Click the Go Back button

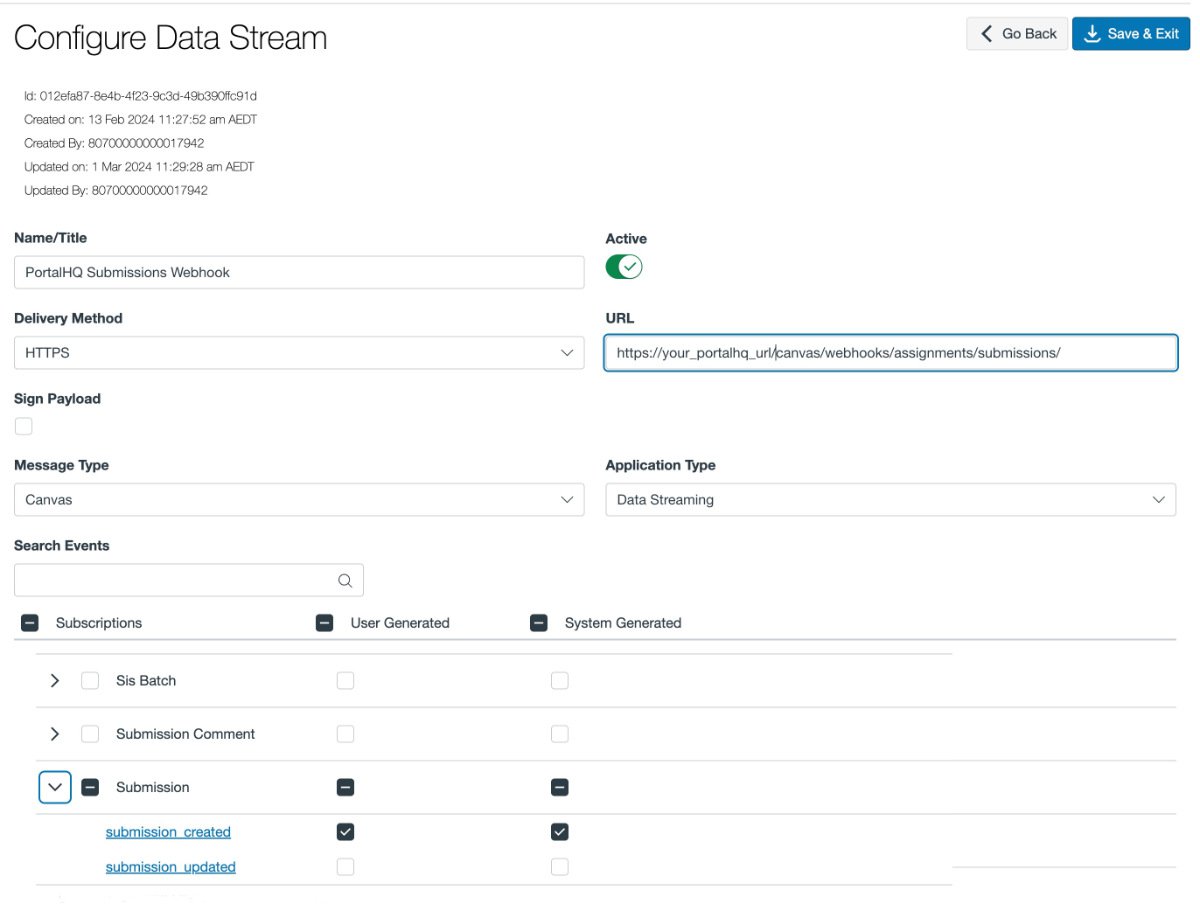click(x=1017, y=34)
